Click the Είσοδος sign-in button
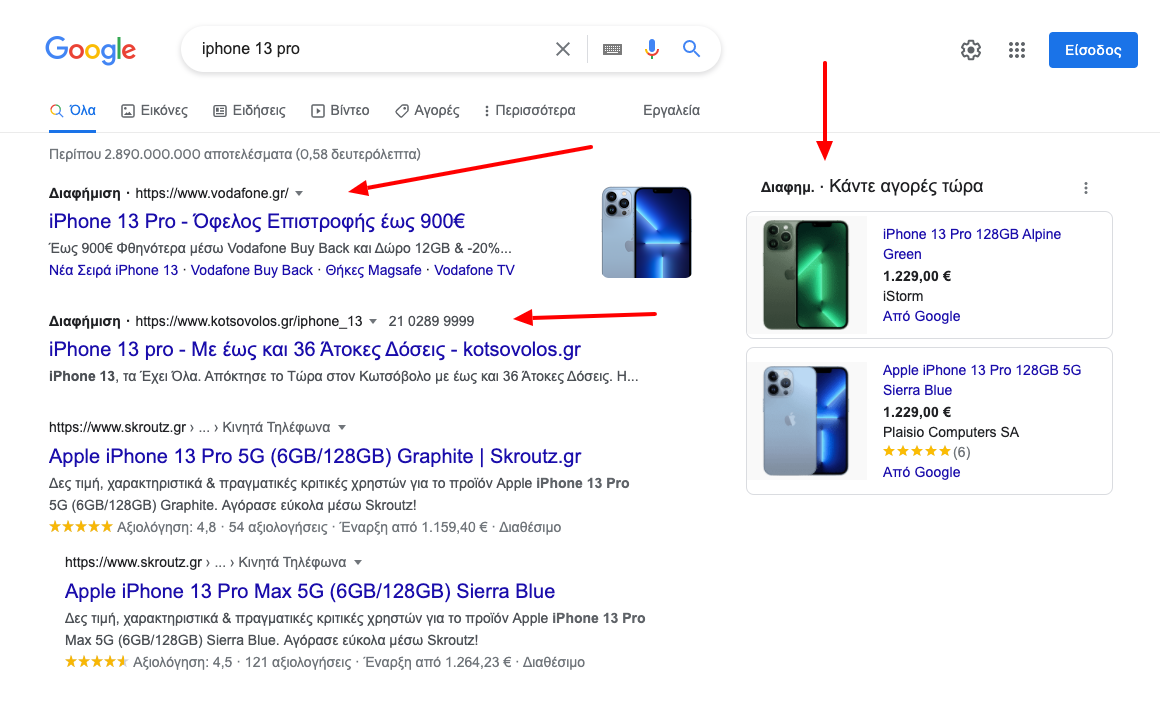Screen dimensions: 1160x703 (x=1093, y=50)
